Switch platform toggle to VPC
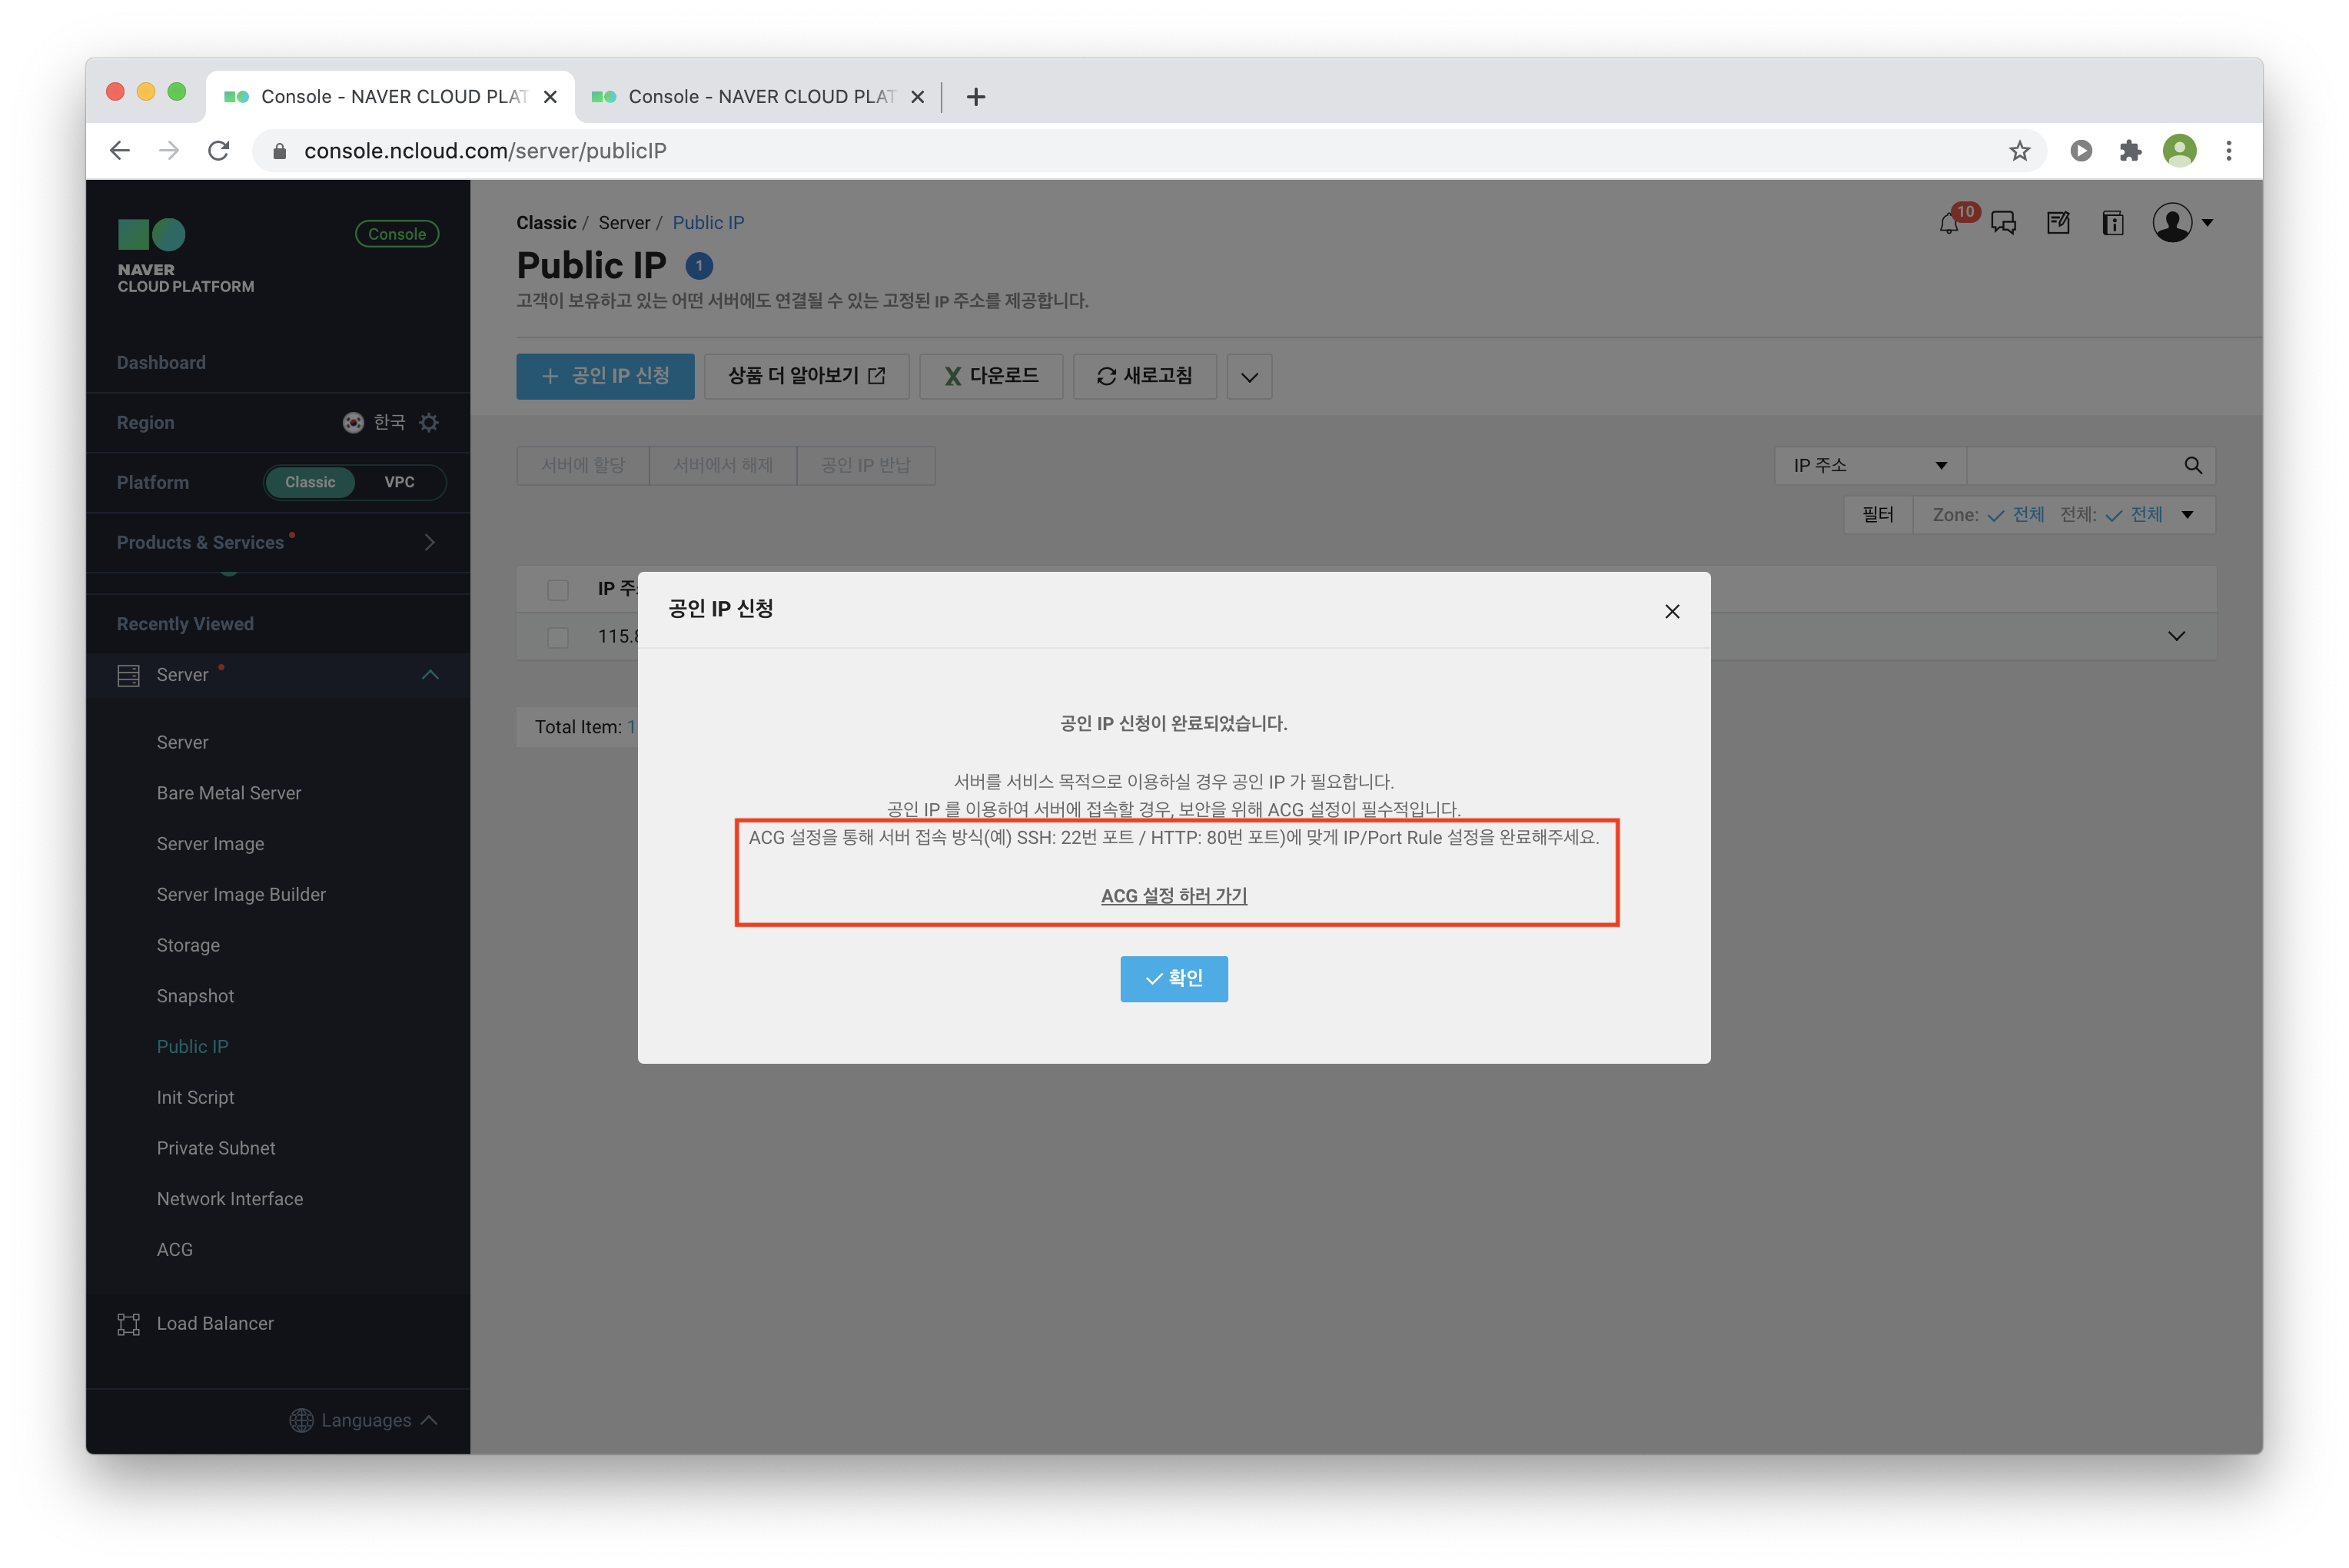This screenshot has height=1568, width=2349. [x=399, y=482]
